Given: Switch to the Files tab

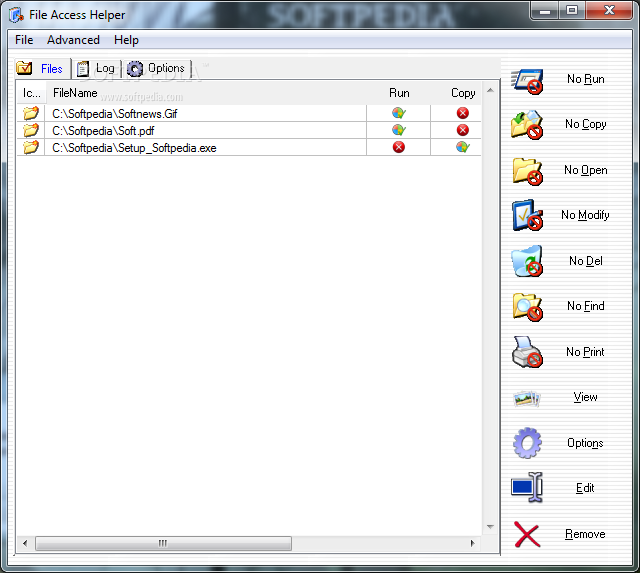Looking at the screenshot, I should [42, 69].
